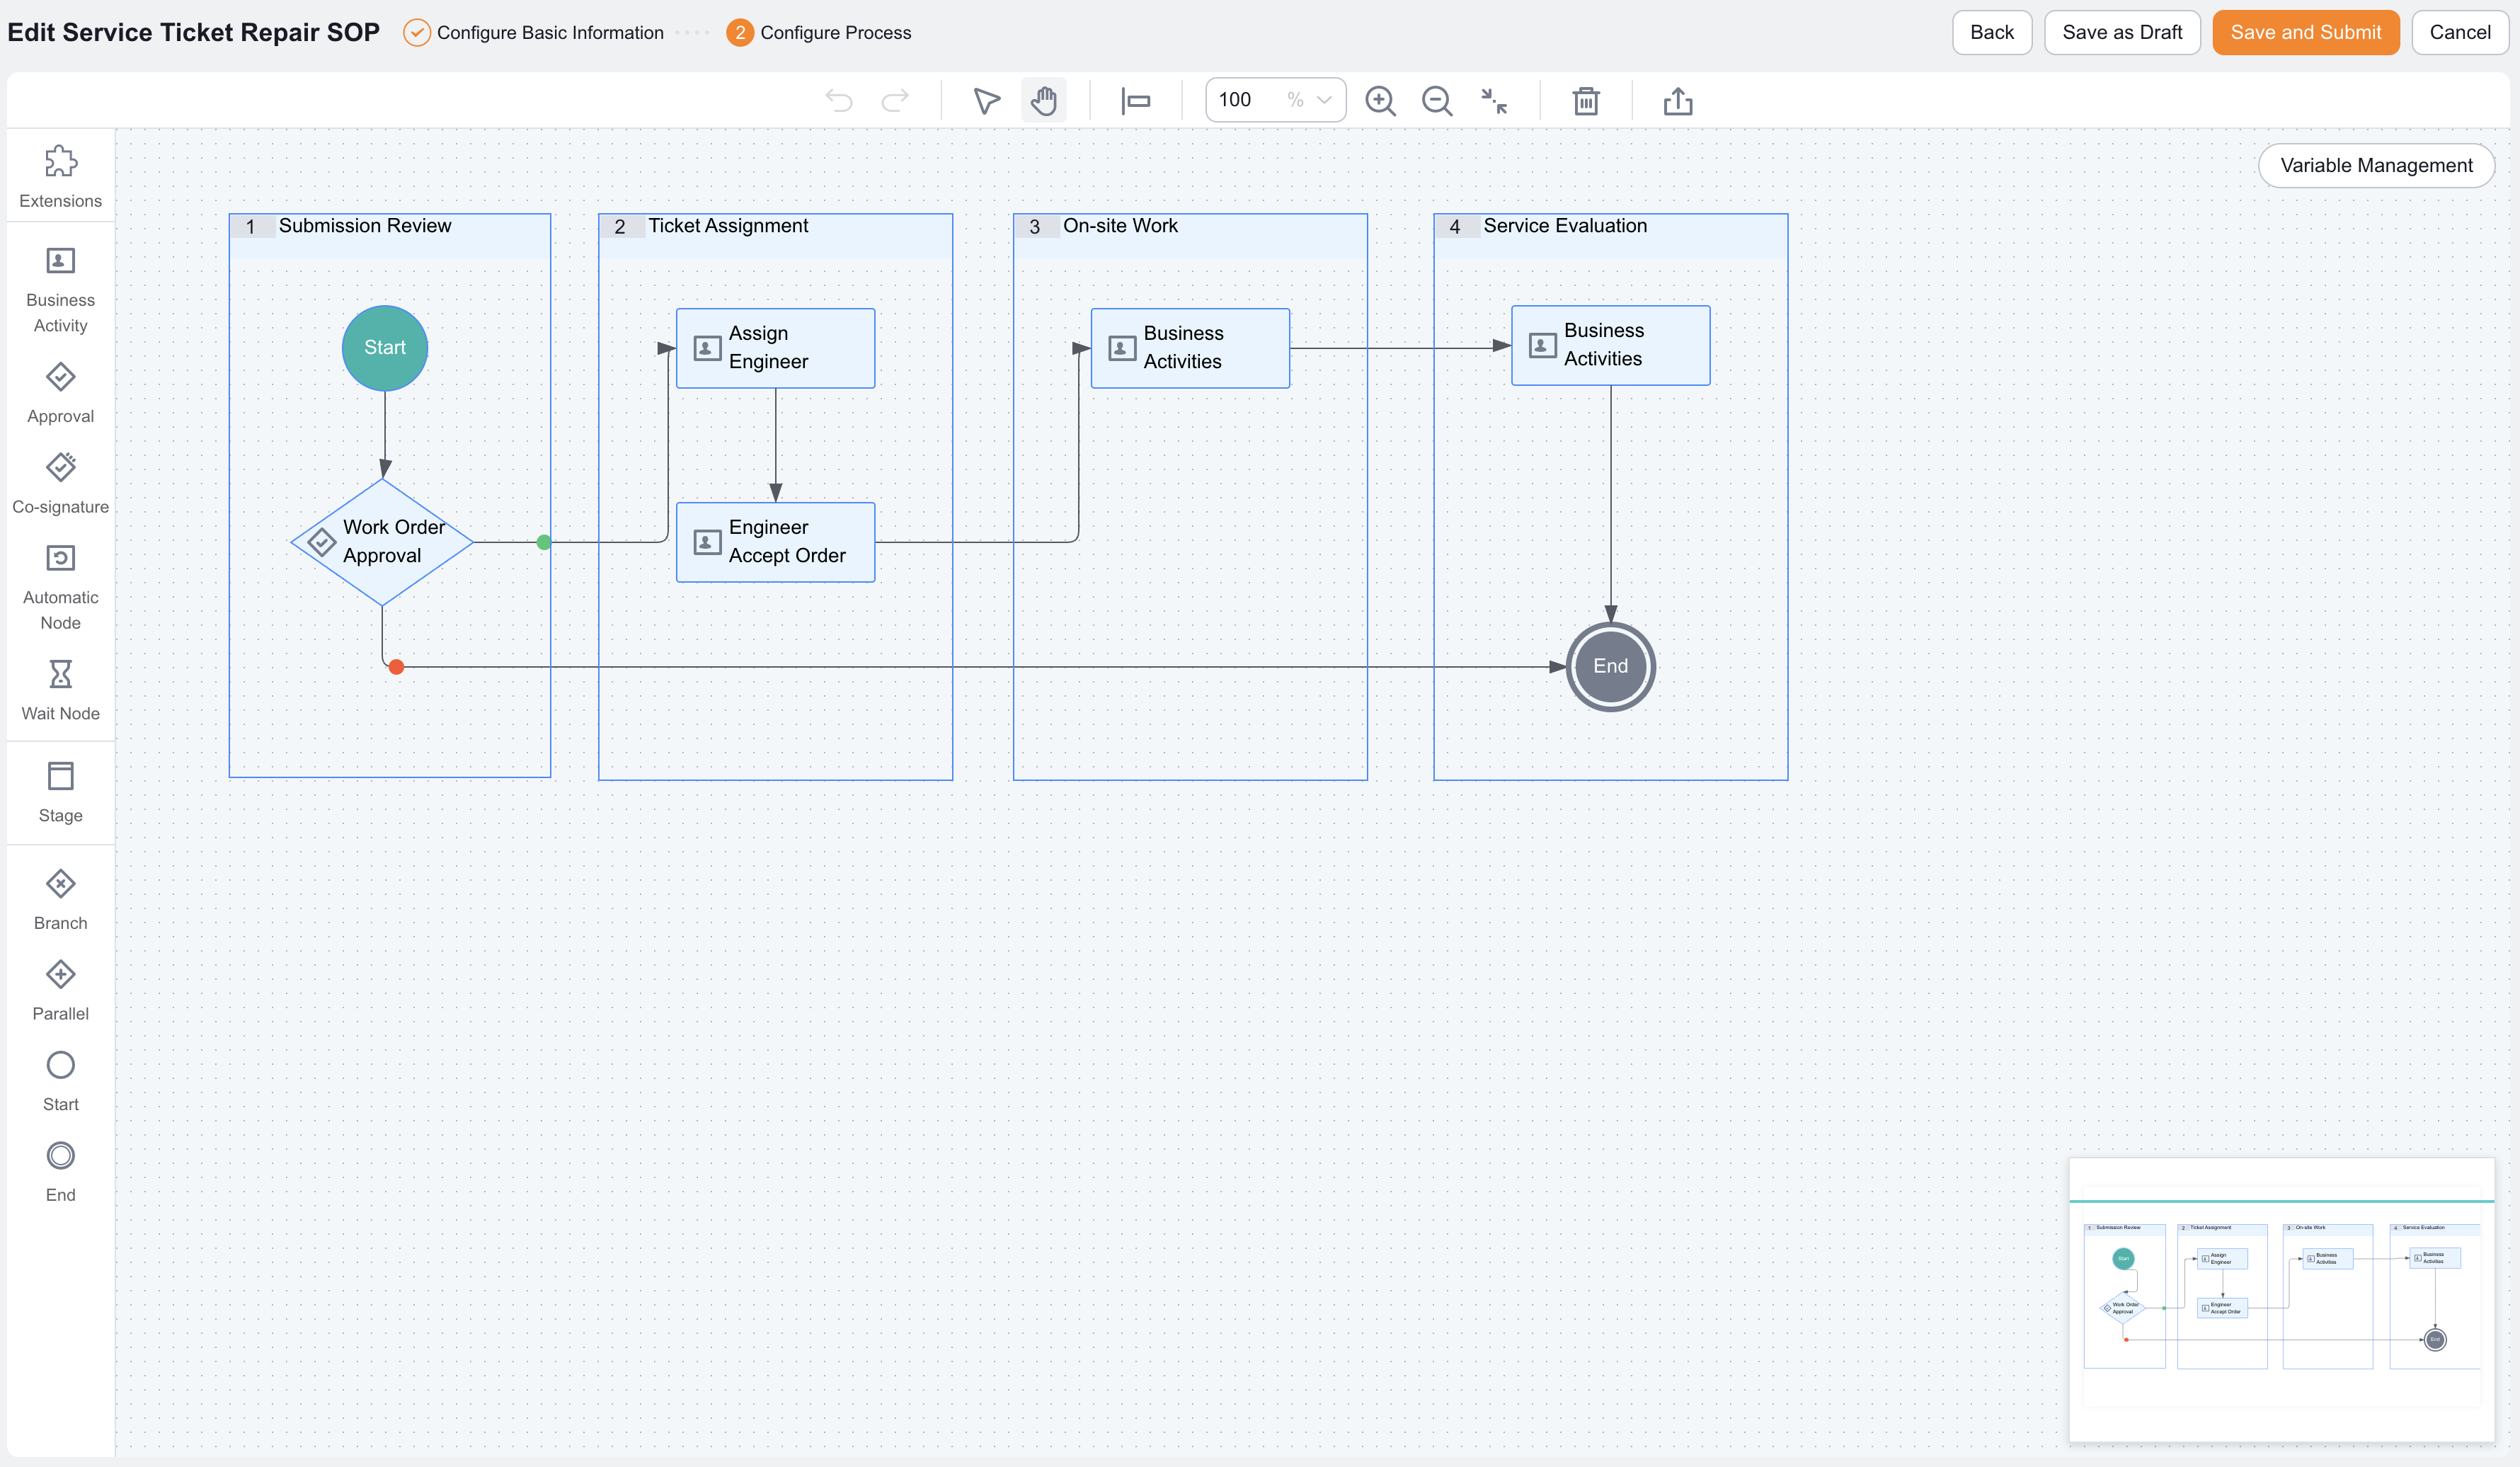
Task: Pick the Stage icon in sidebar
Action: 61,776
